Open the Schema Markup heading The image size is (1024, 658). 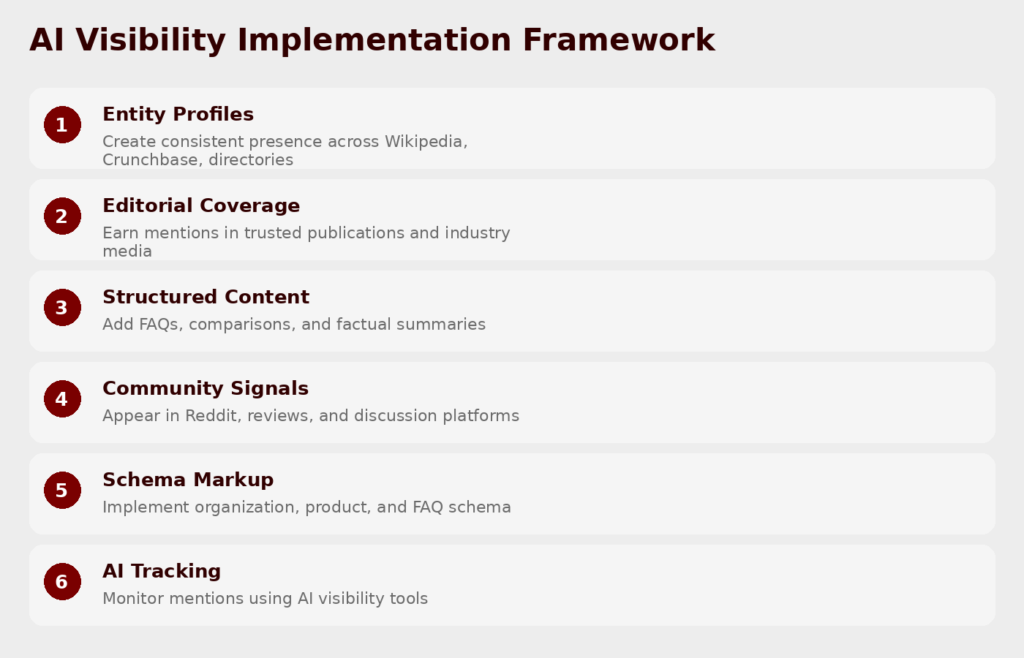click(x=187, y=480)
